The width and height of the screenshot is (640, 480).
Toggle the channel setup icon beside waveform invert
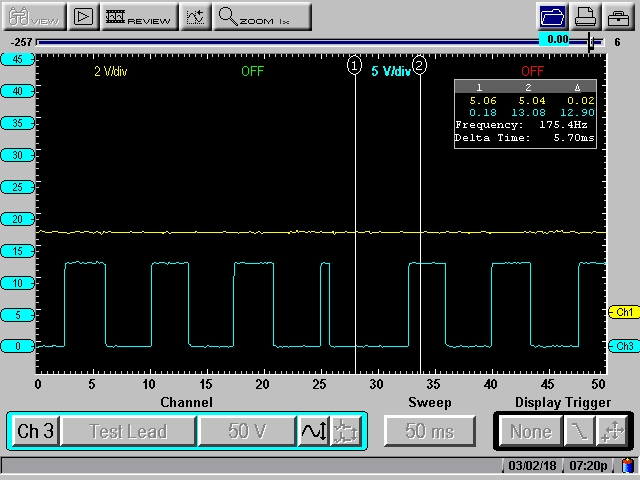(x=344, y=431)
